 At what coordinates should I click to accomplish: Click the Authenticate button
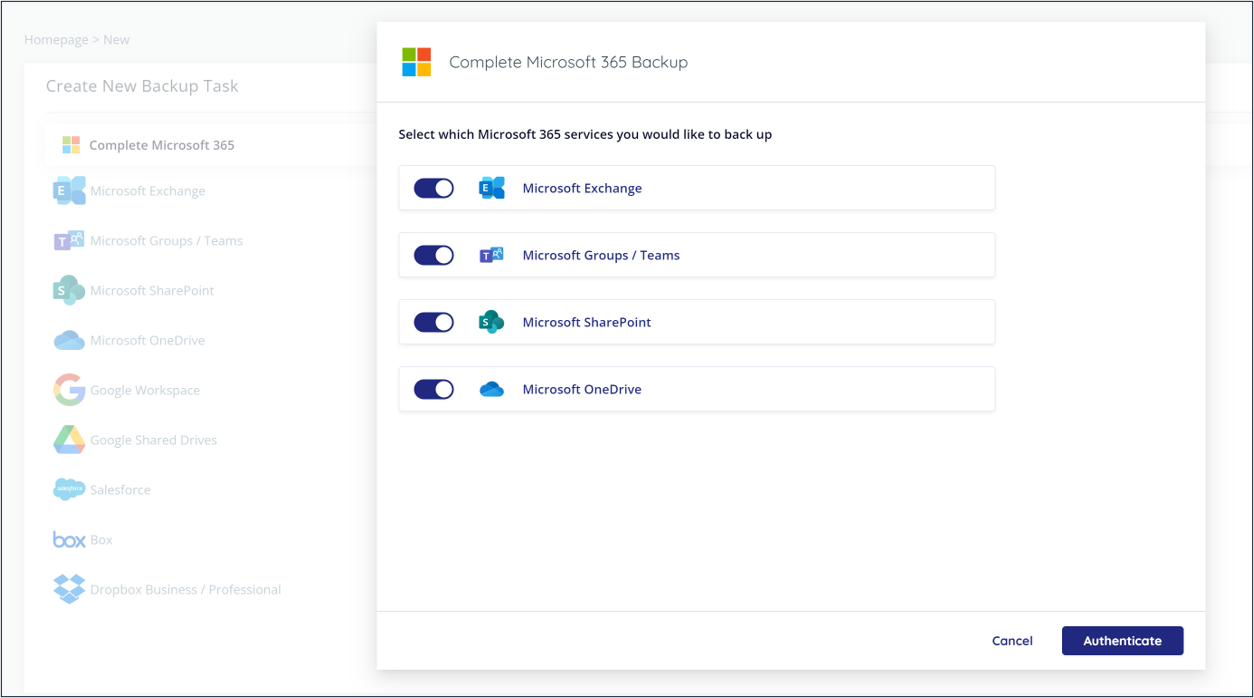click(1122, 641)
